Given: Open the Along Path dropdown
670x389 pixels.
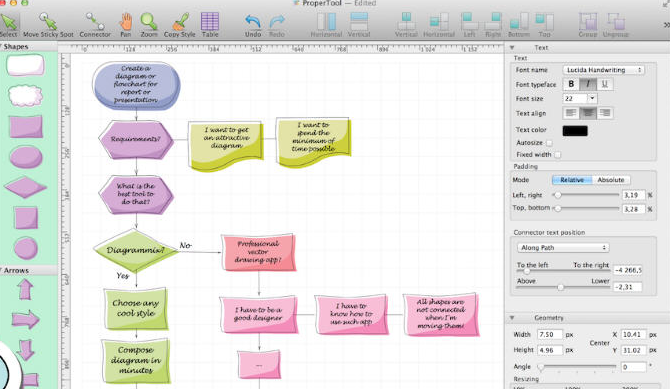Looking at the screenshot, I should (x=563, y=248).
